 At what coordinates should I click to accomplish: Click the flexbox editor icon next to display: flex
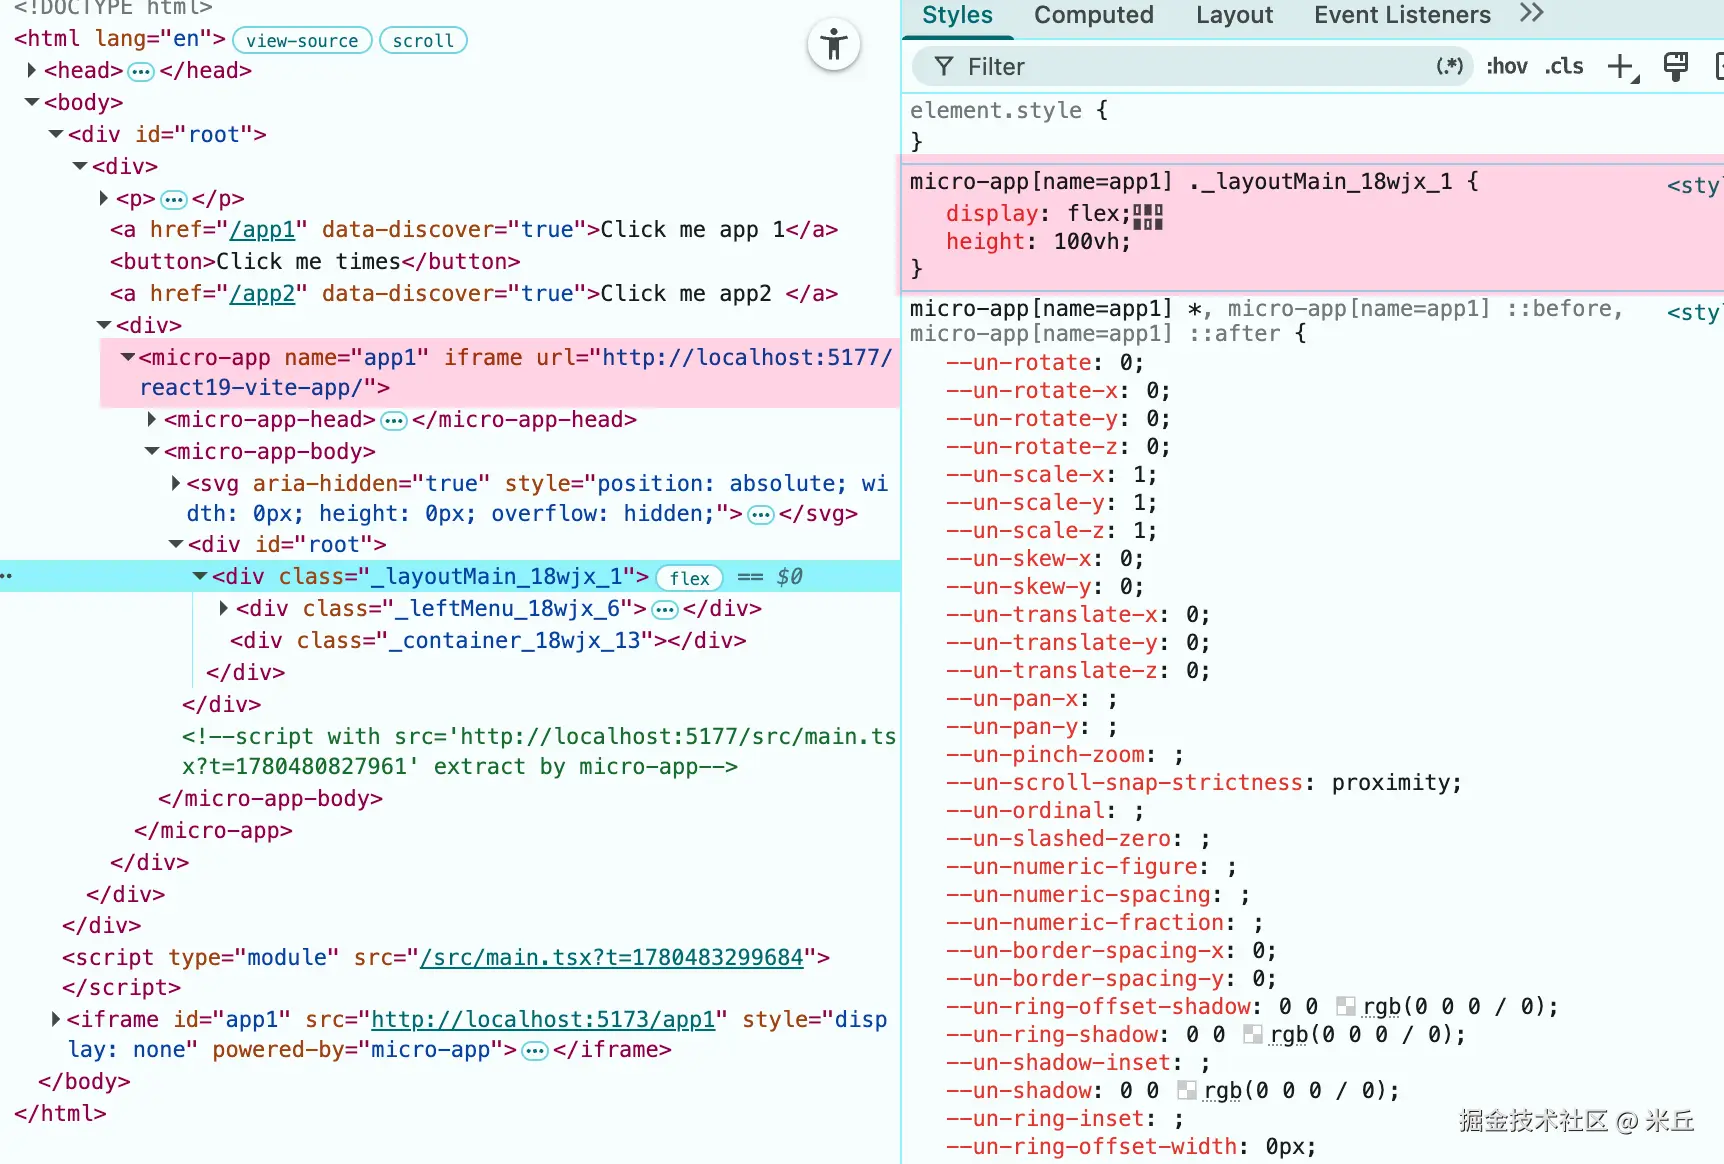(1148, 216)
